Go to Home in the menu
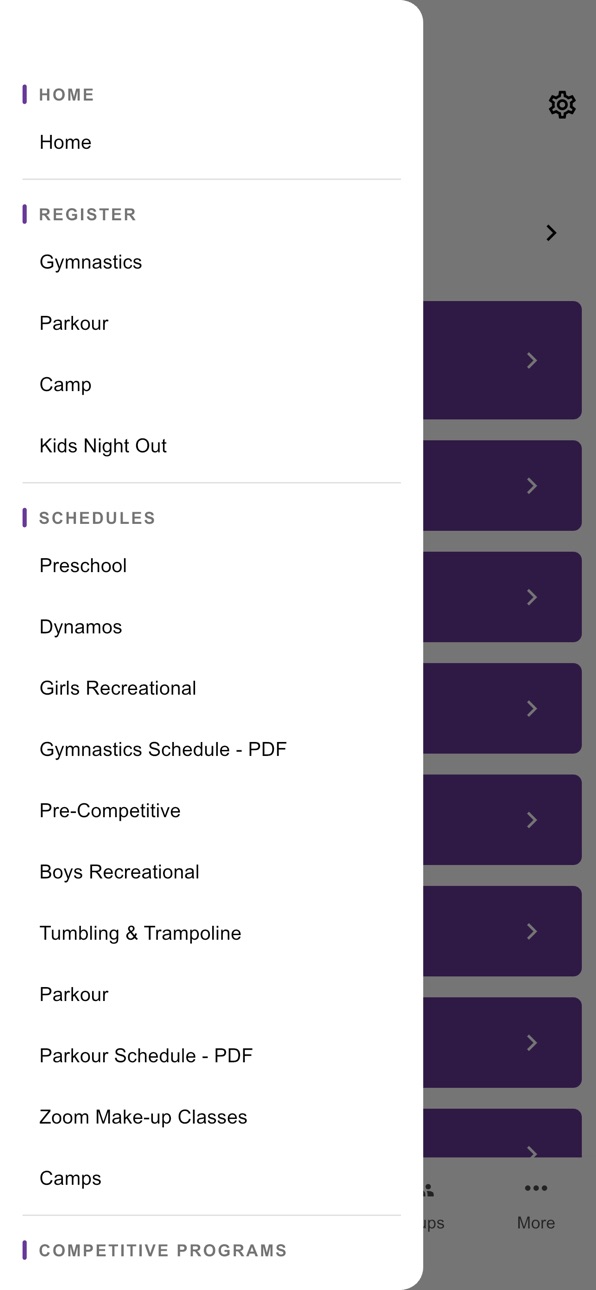Screen dimensions: 596x1290 [66, 143]
